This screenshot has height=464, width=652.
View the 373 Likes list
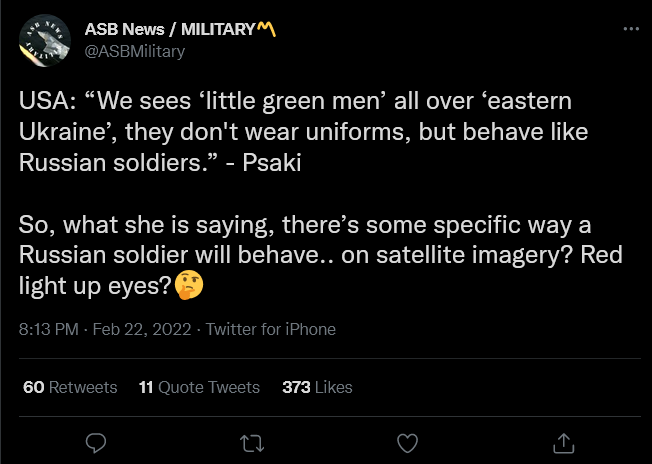(x=317, y=387)
